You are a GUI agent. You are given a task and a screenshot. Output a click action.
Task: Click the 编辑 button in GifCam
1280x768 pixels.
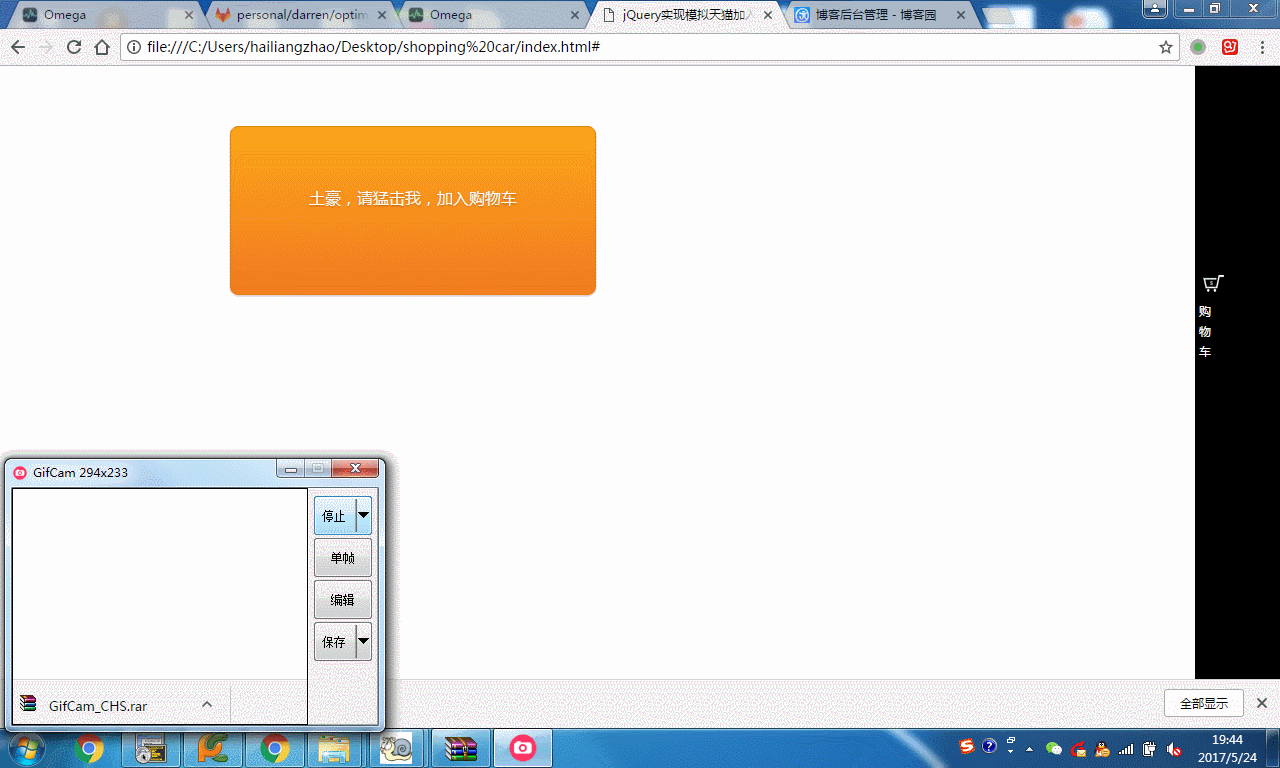point(343,600)
